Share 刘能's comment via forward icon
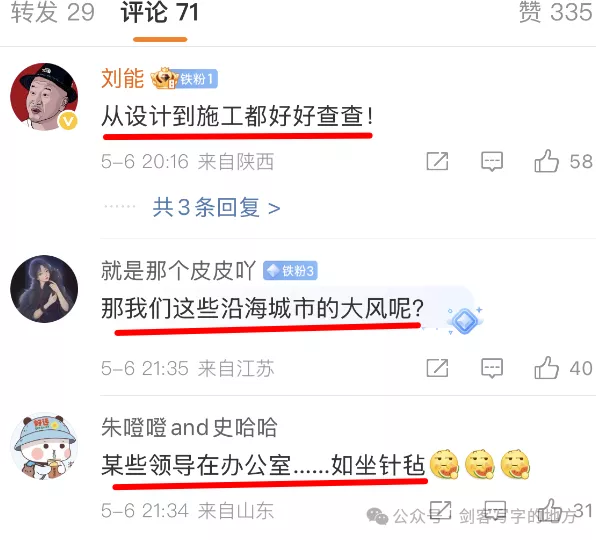Screen dimensions: 596x540 [x=437, y=161]
